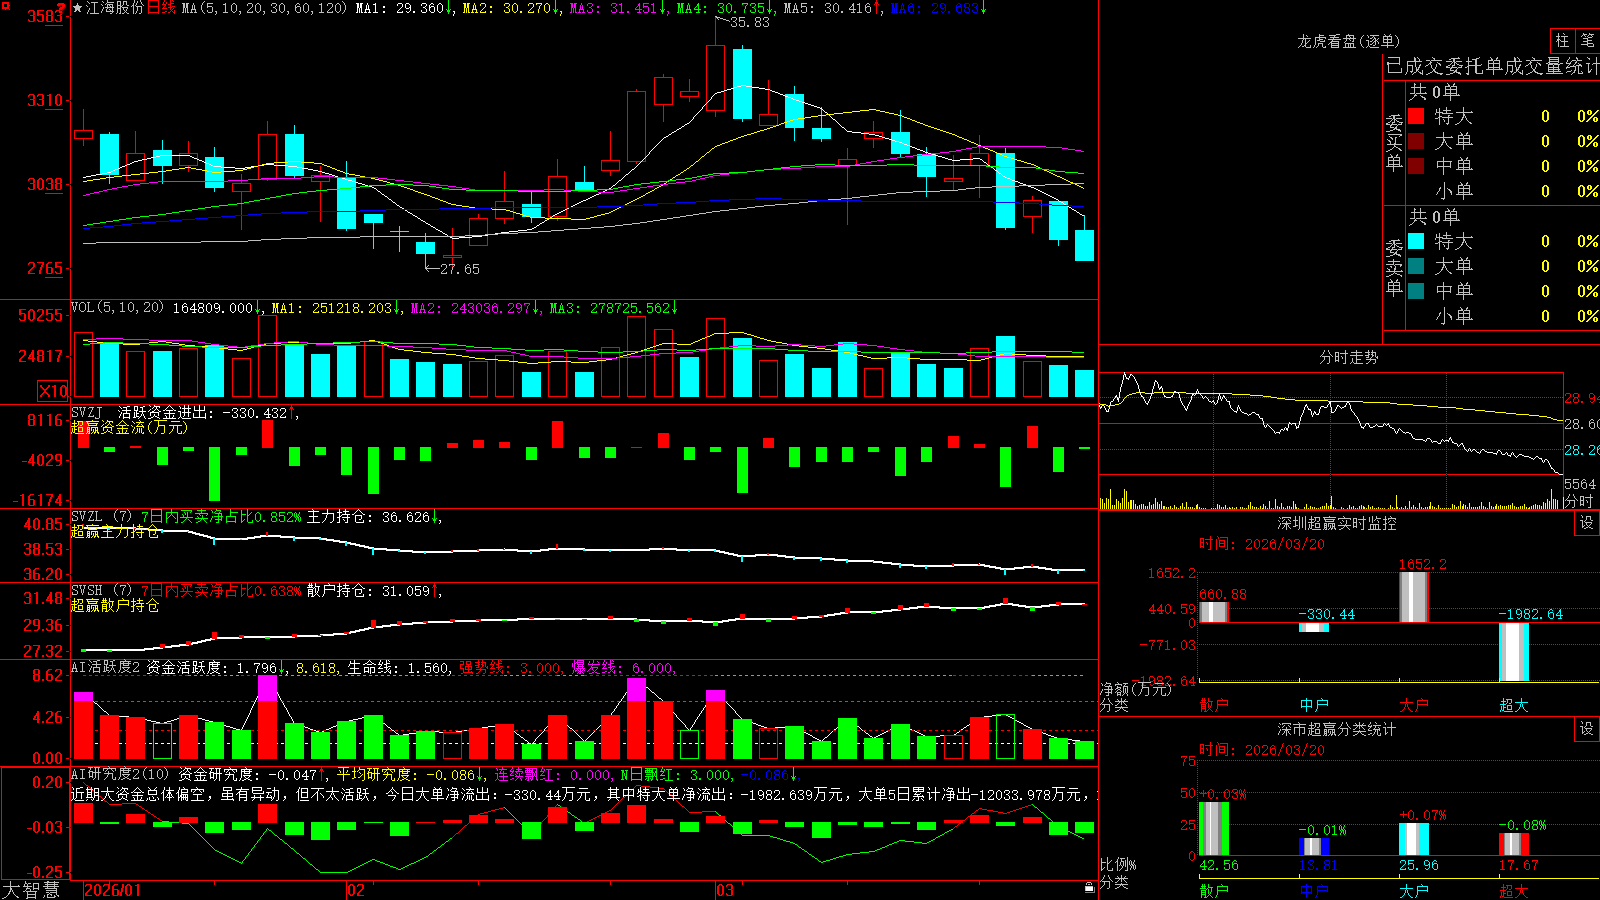Click the 分时 label beside intraday volume
1600x900 pixels.
click(x=1579, y=501)
